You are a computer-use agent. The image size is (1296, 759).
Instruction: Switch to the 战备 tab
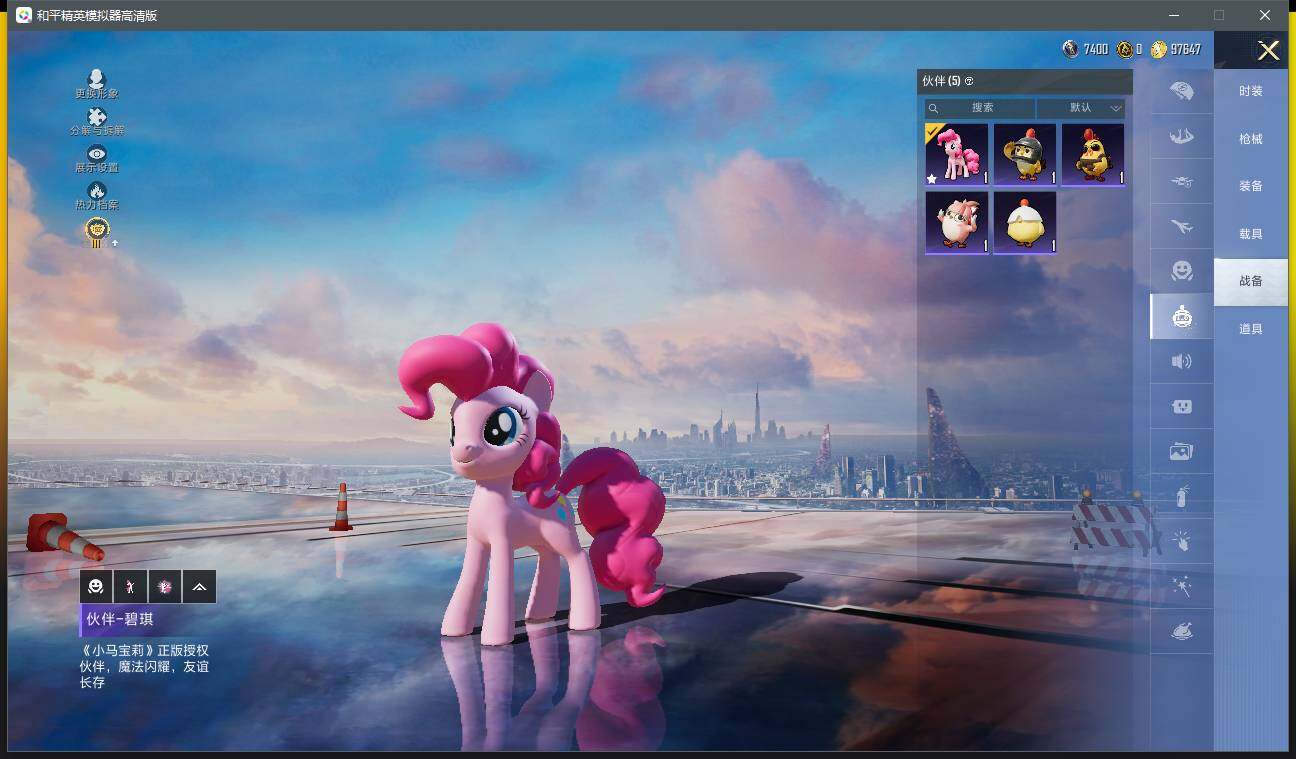point(1251,281)
